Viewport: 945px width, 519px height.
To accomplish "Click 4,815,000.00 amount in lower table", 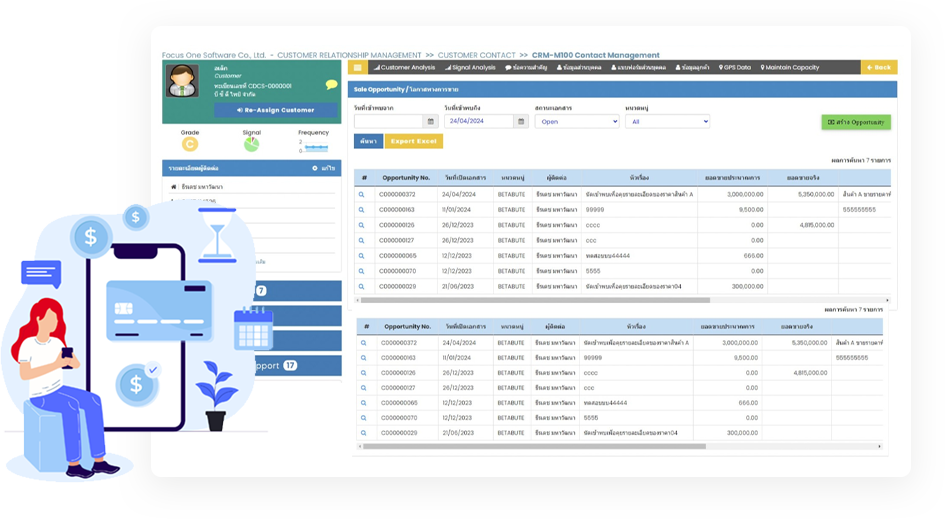I will [x=811, y=373].
